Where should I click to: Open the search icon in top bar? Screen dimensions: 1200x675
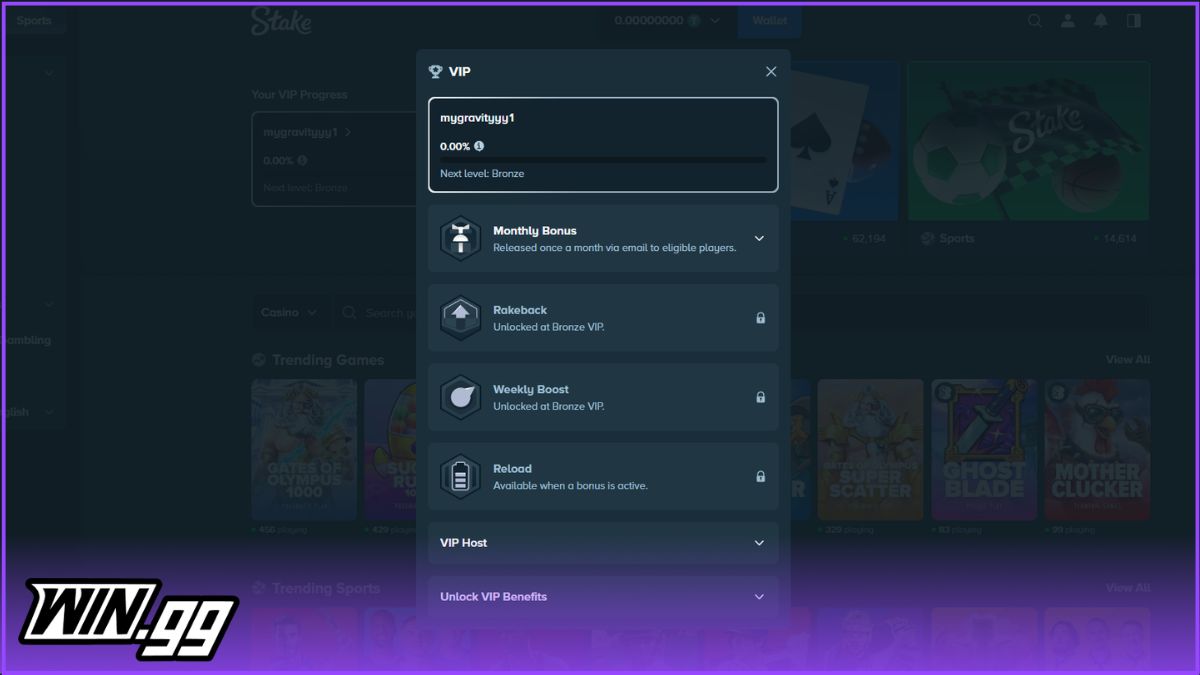1035,20
